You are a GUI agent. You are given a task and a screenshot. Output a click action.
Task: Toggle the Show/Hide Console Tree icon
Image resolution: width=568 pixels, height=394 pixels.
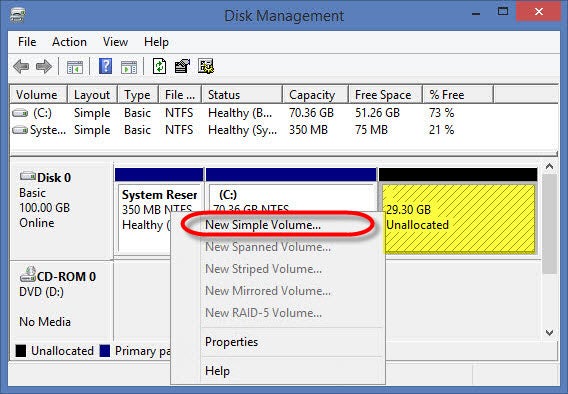[75, 67]
